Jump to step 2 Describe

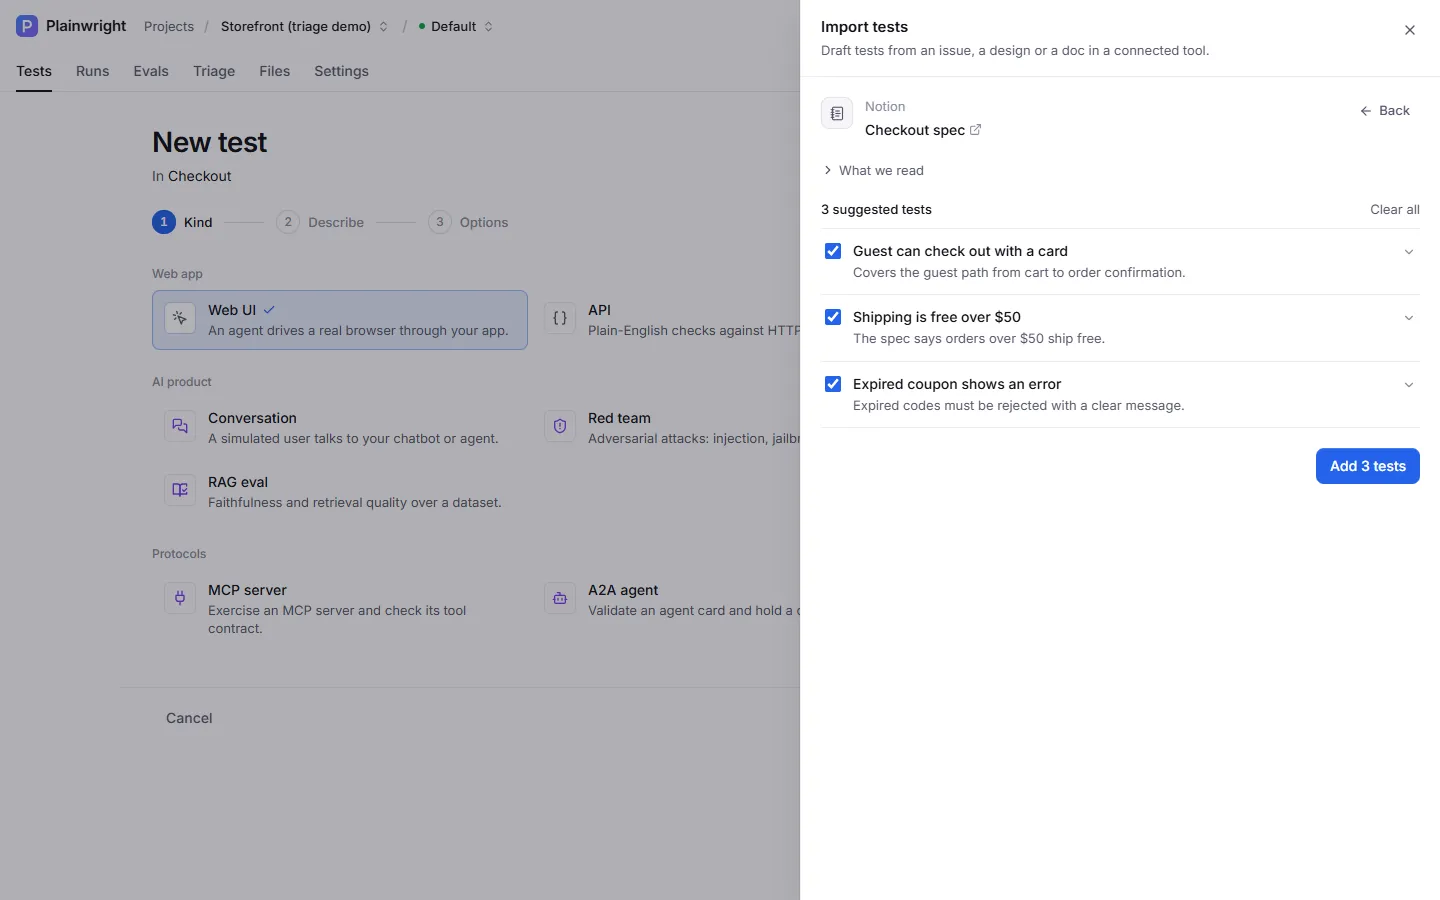pyautogui.click(x=320, y=222)
